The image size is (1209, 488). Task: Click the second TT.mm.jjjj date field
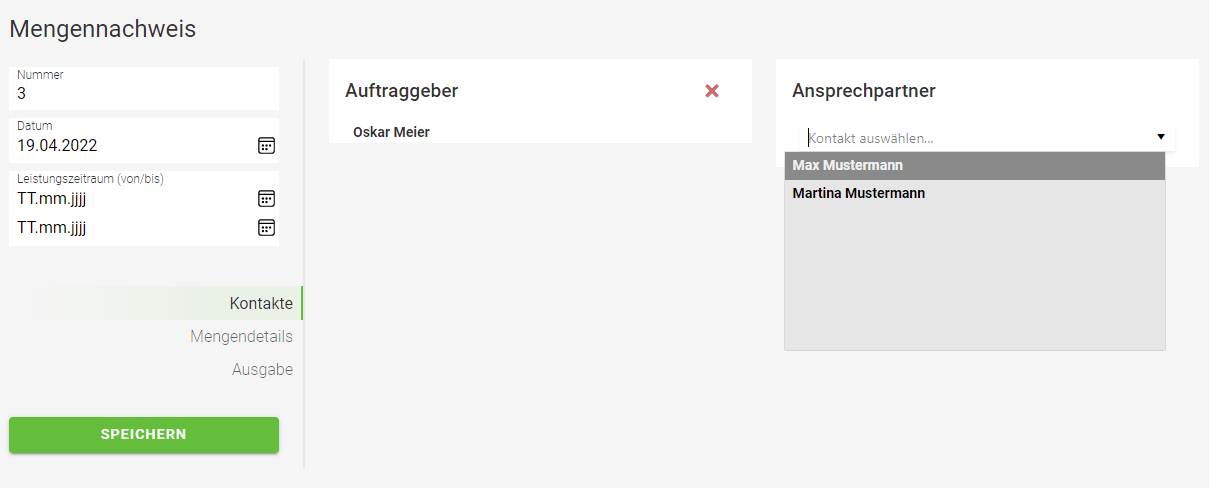click(120, 228)
